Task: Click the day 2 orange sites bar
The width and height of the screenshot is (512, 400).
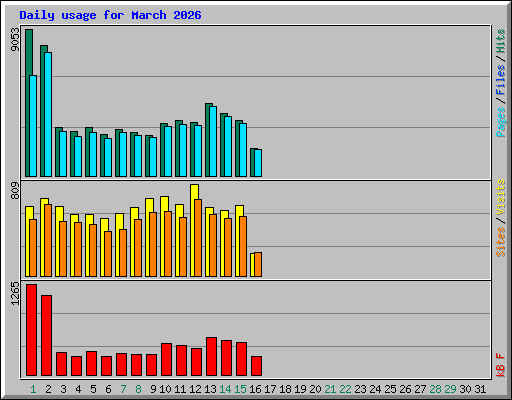Action: coord(48,240)
